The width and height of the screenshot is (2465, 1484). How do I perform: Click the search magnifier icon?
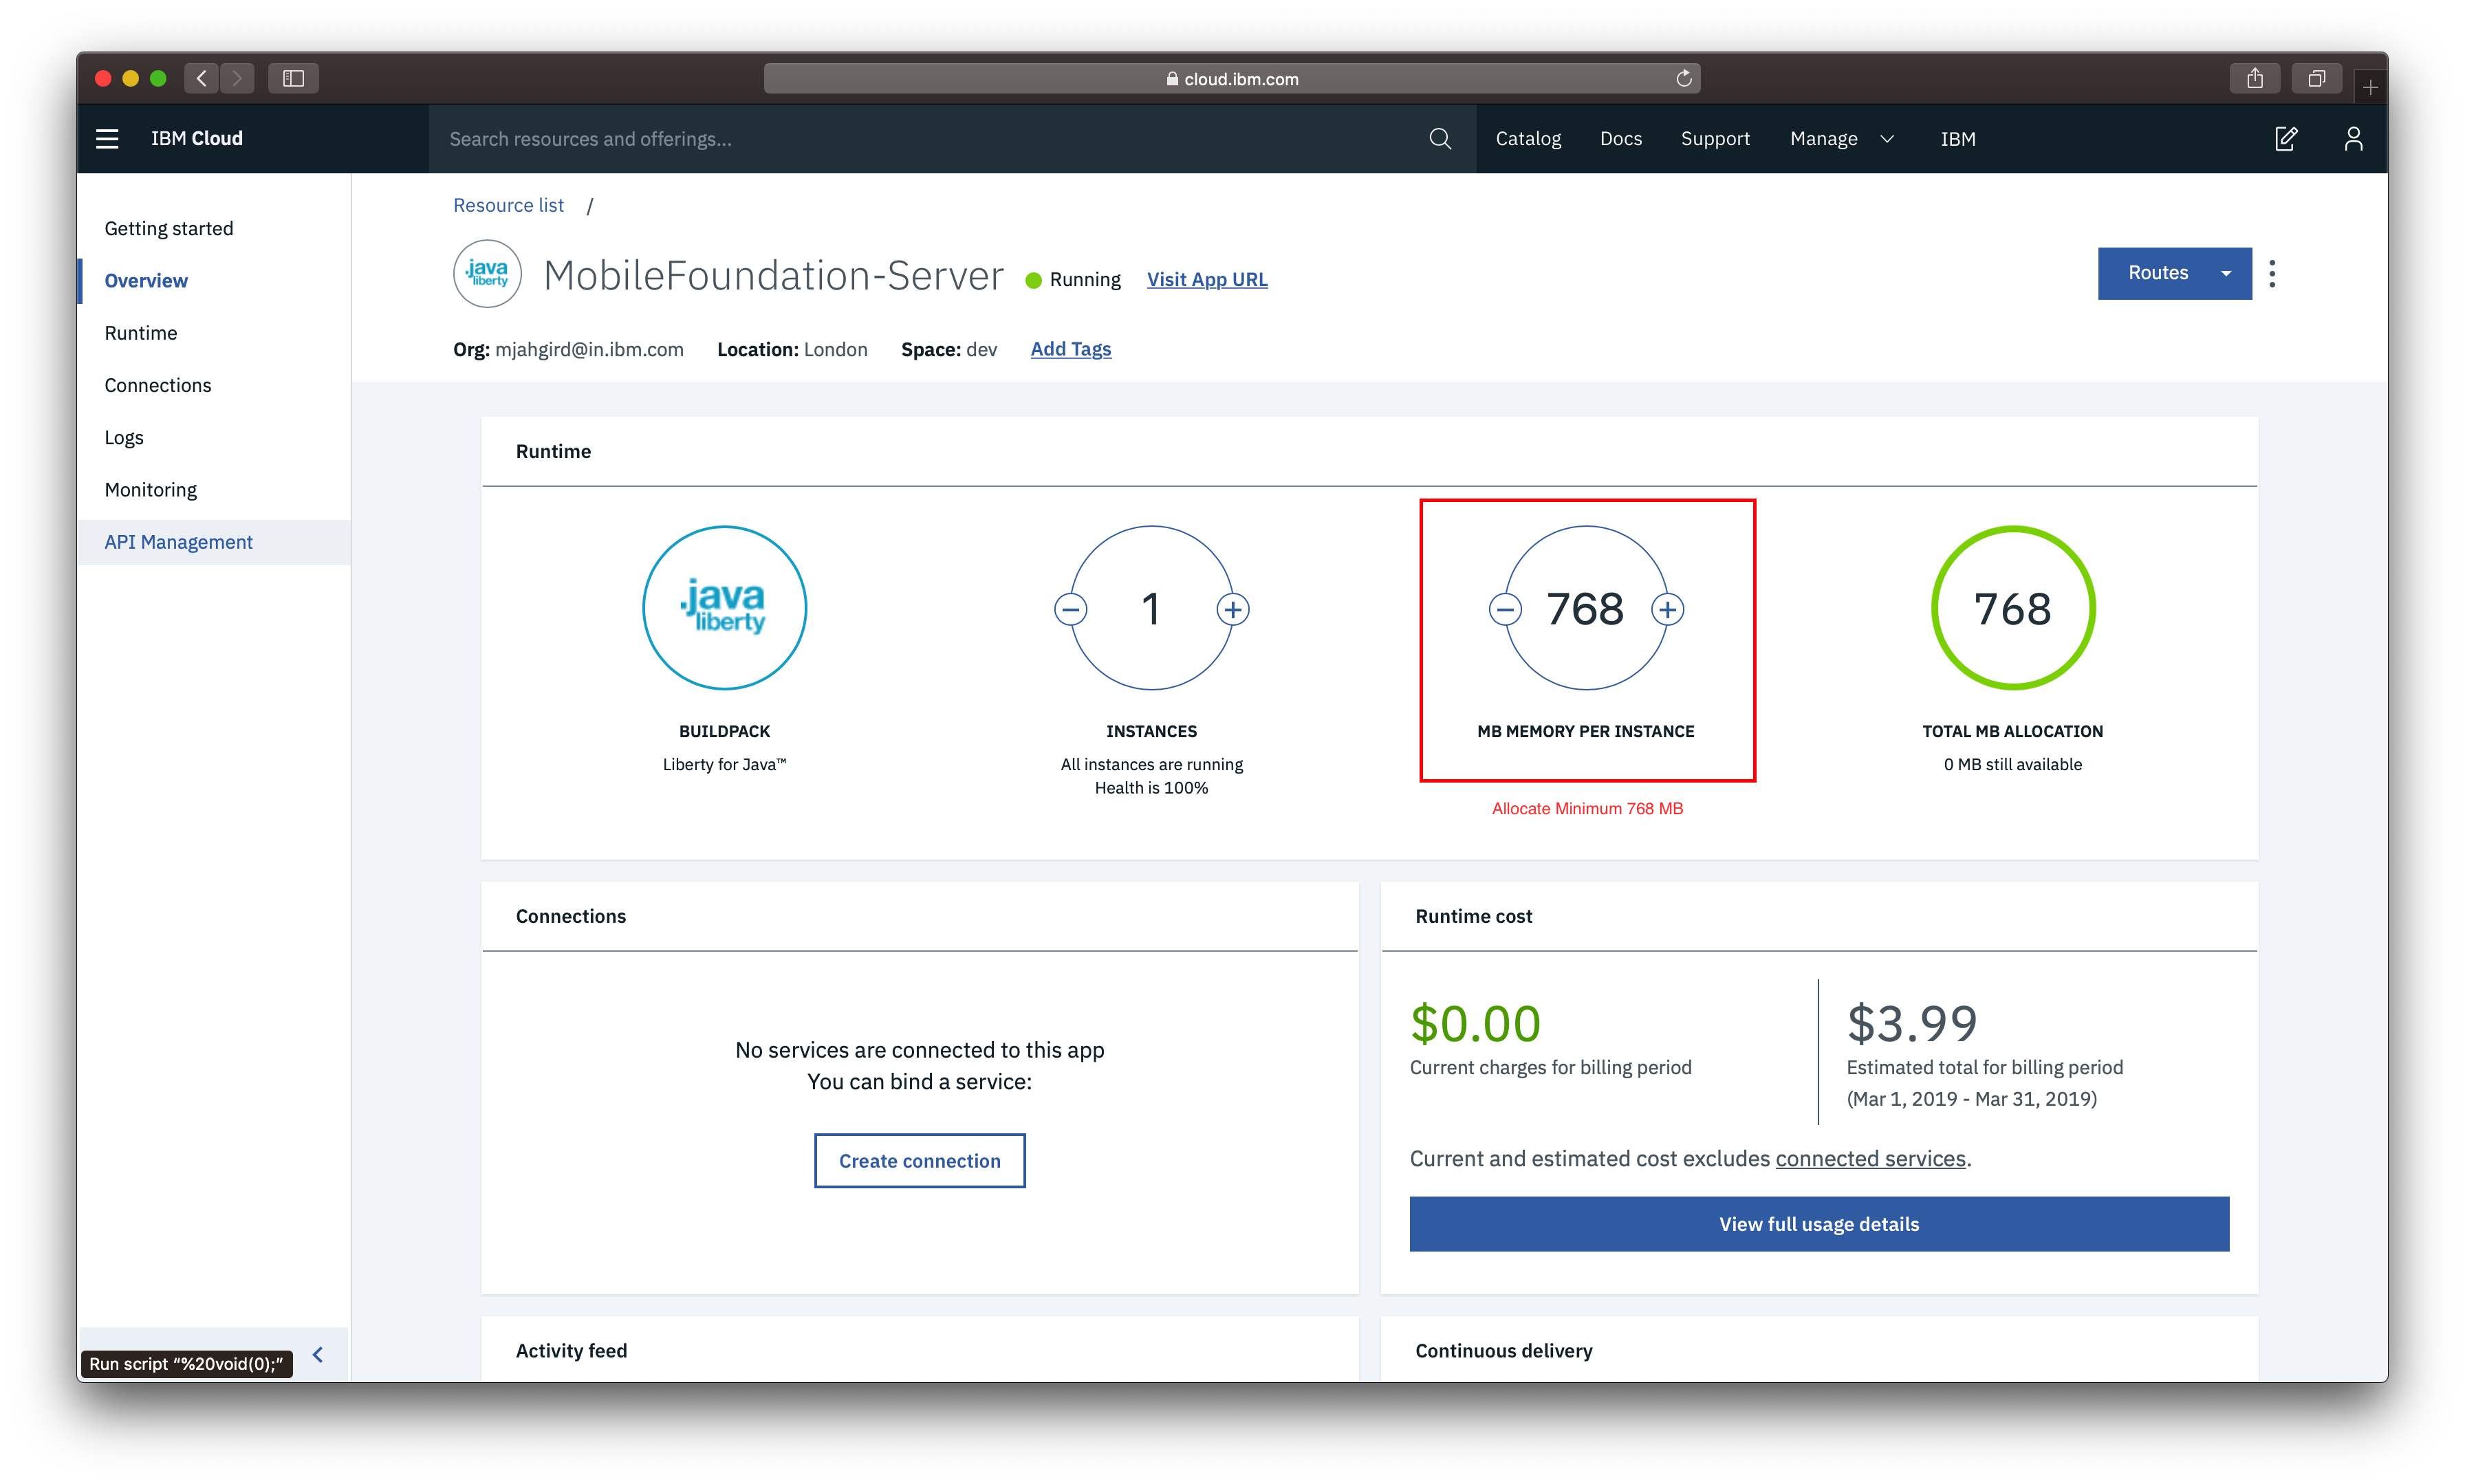(x=1439, y=139)
